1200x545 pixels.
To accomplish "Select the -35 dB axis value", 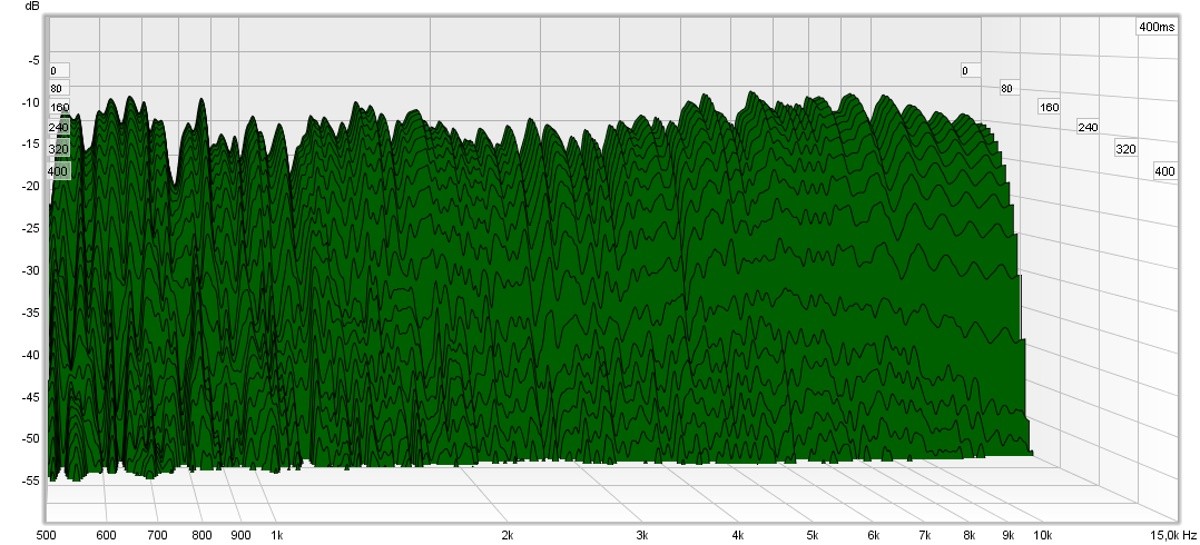I will click(x=33, y=312).
